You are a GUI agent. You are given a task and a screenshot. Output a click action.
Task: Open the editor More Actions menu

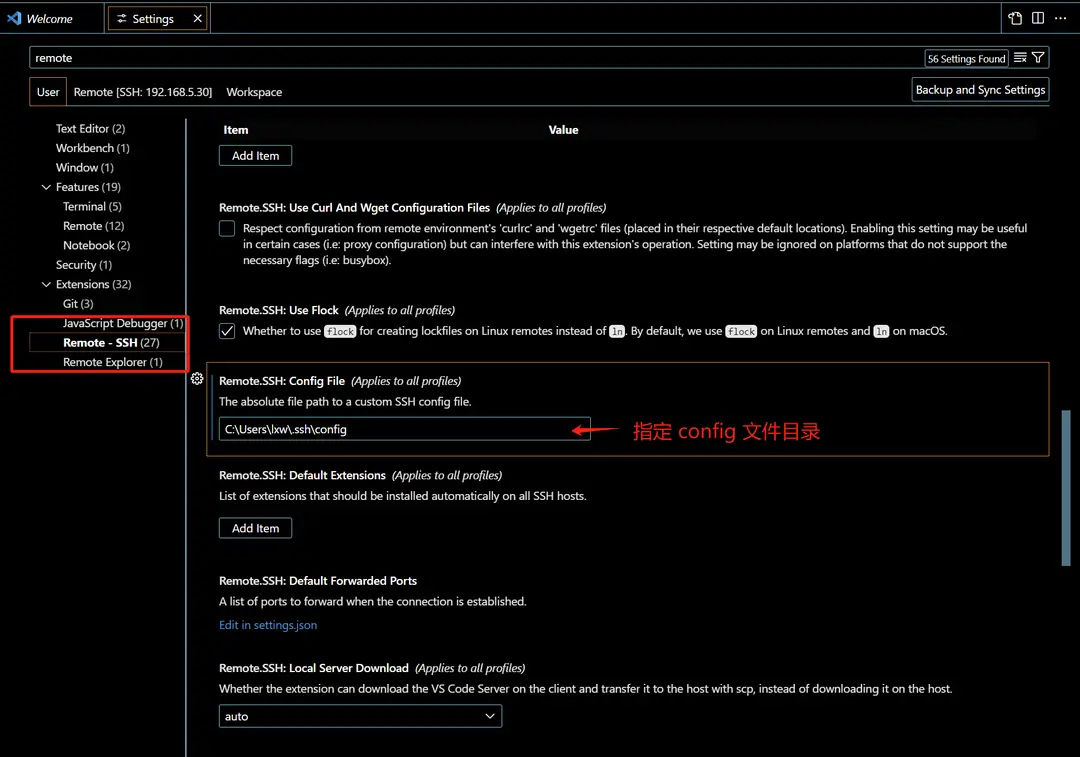pos(1060,19)
